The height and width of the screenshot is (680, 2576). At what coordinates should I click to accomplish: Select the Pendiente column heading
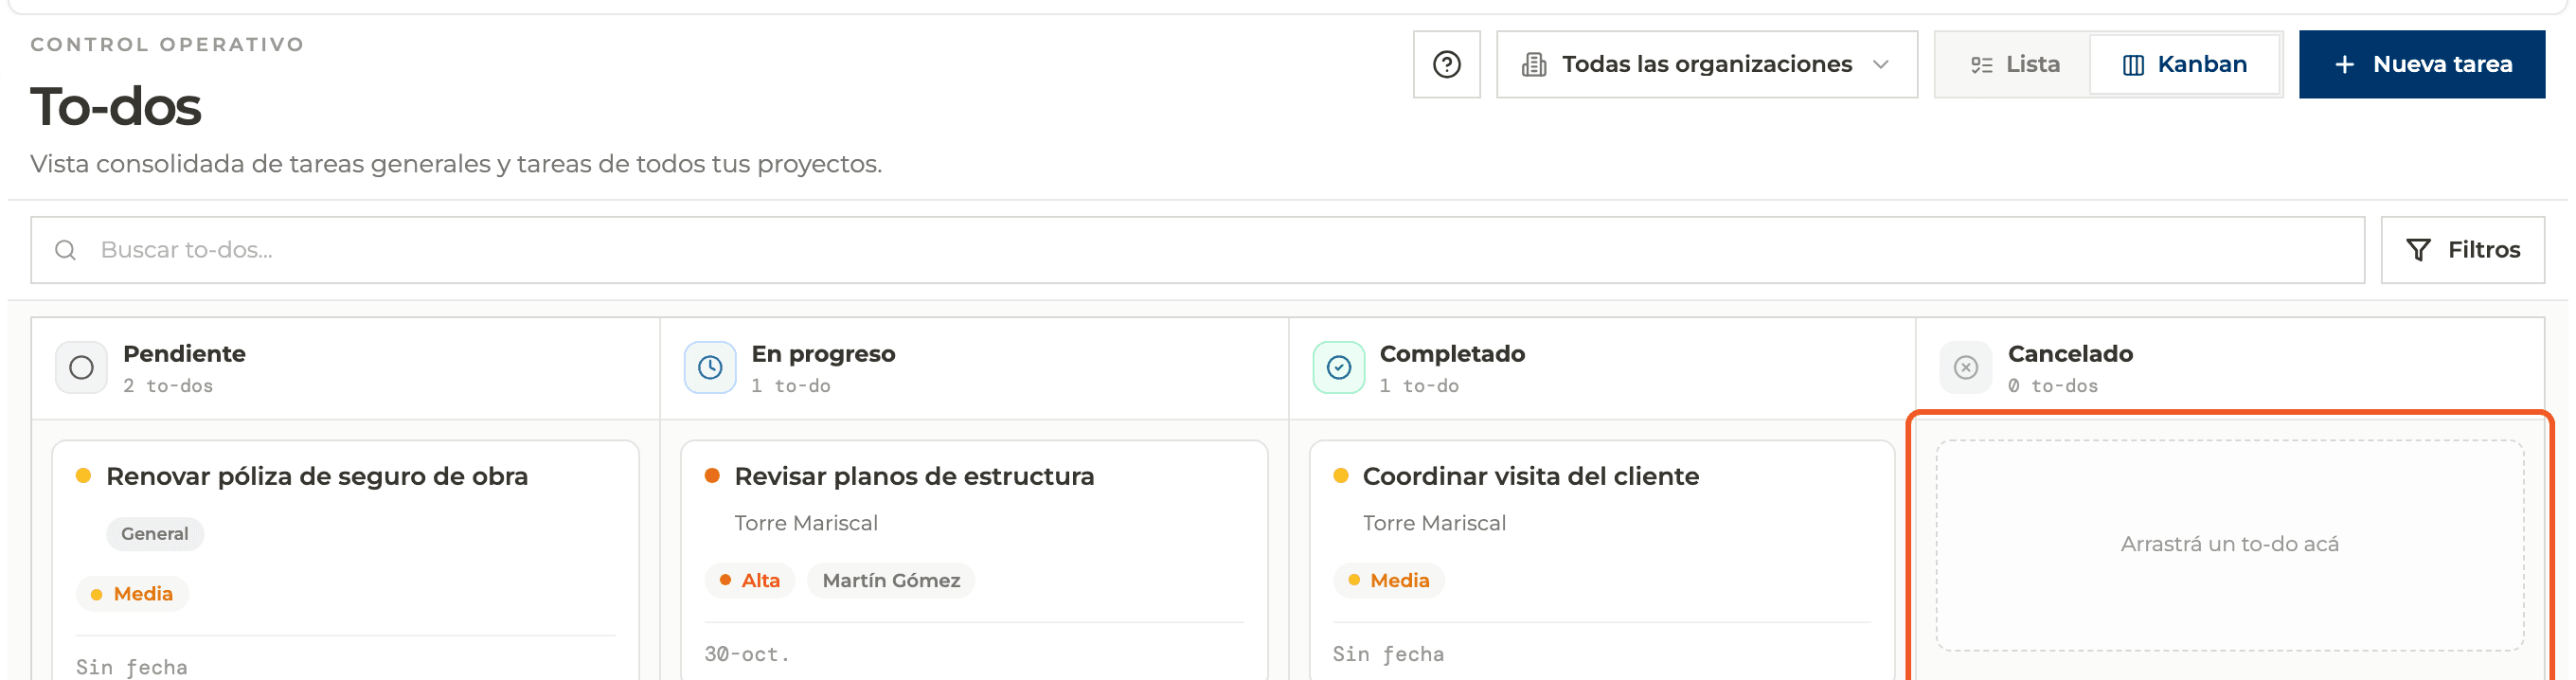[x=184, y=354]
